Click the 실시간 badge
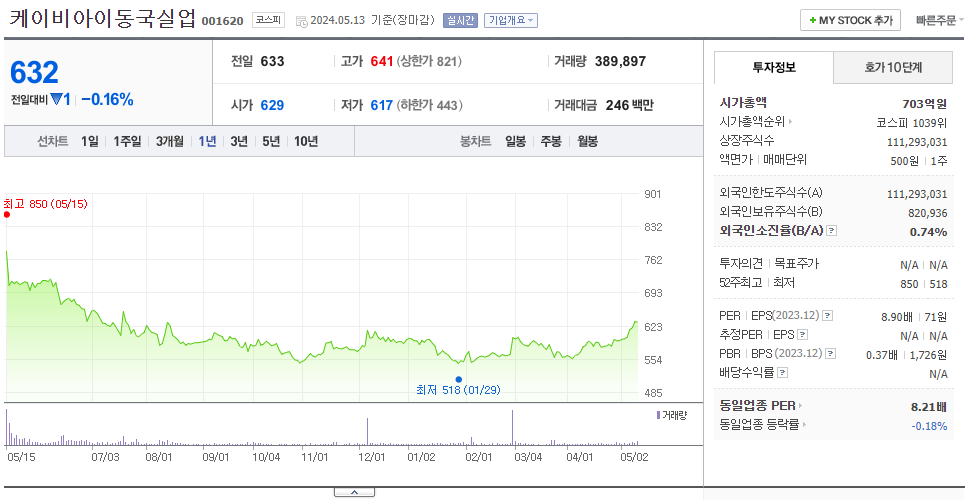 pyautogui.click(x=460, y=20)
